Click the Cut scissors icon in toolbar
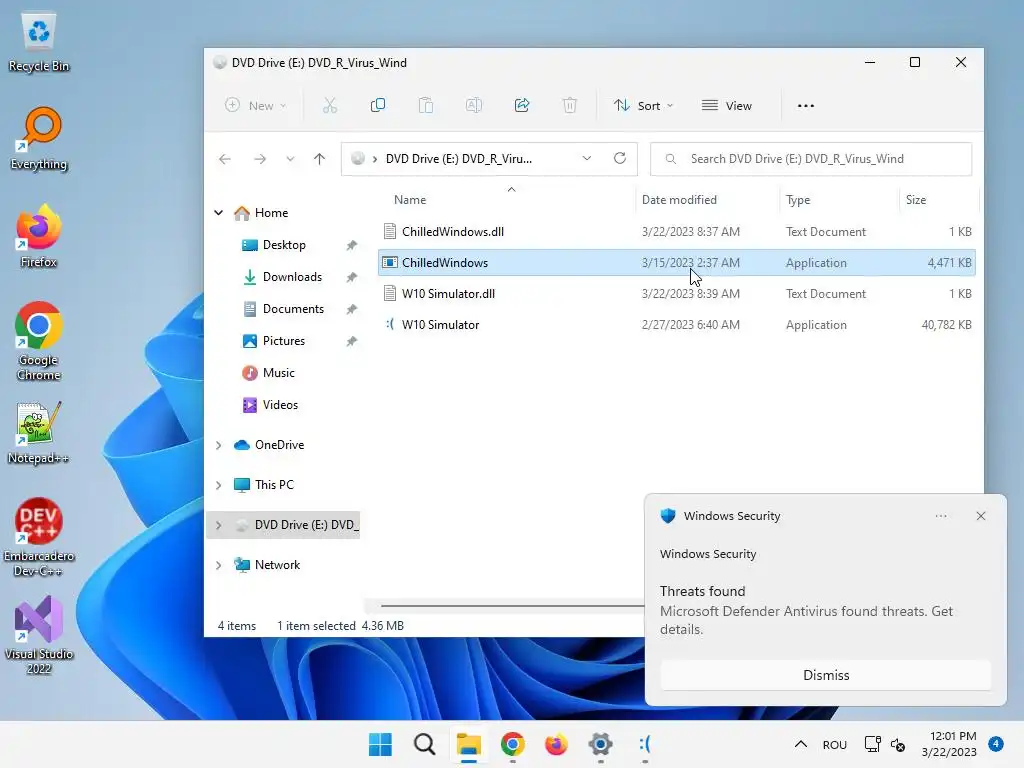The image size is (1024, 768). pos(330,105)
